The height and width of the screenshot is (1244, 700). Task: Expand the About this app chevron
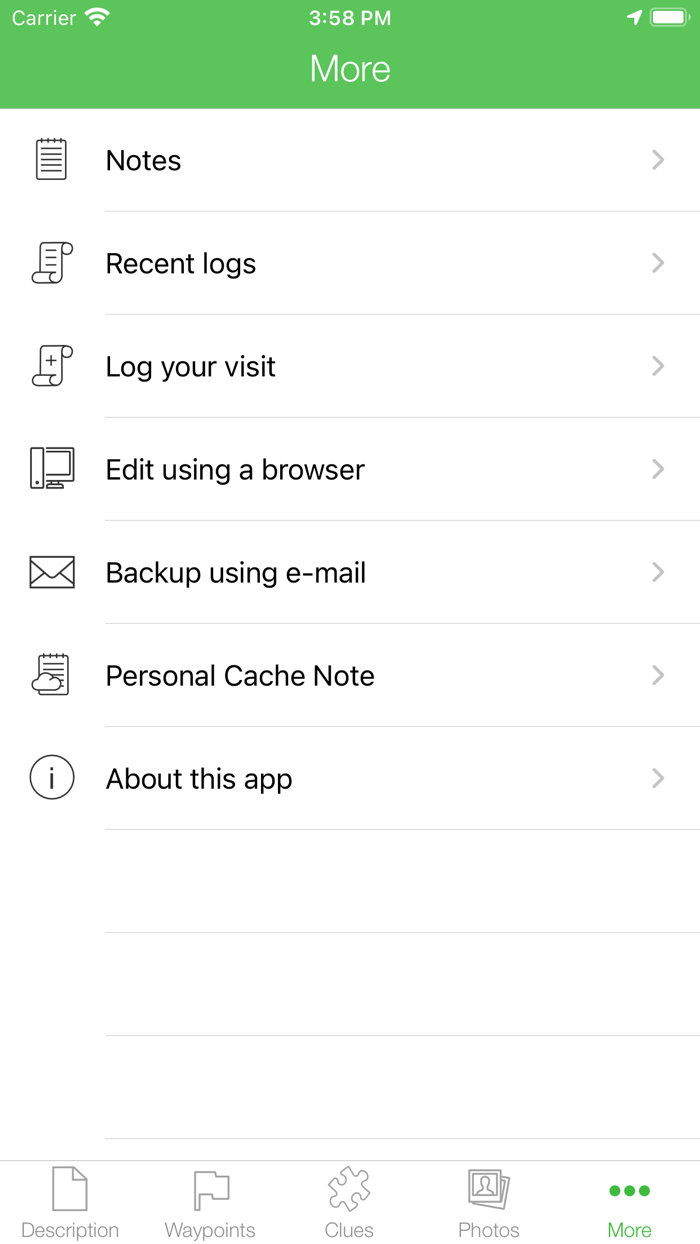point(658,778)
